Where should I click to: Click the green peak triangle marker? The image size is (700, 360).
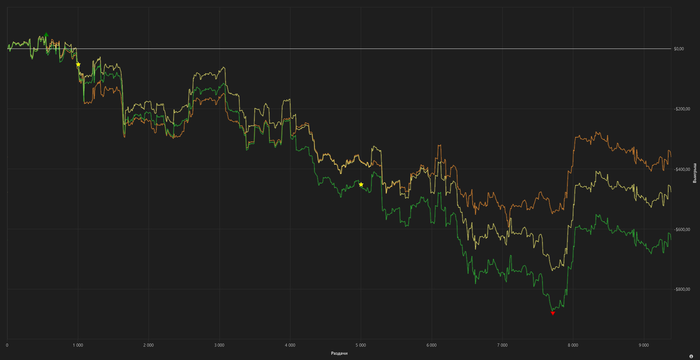46,34
